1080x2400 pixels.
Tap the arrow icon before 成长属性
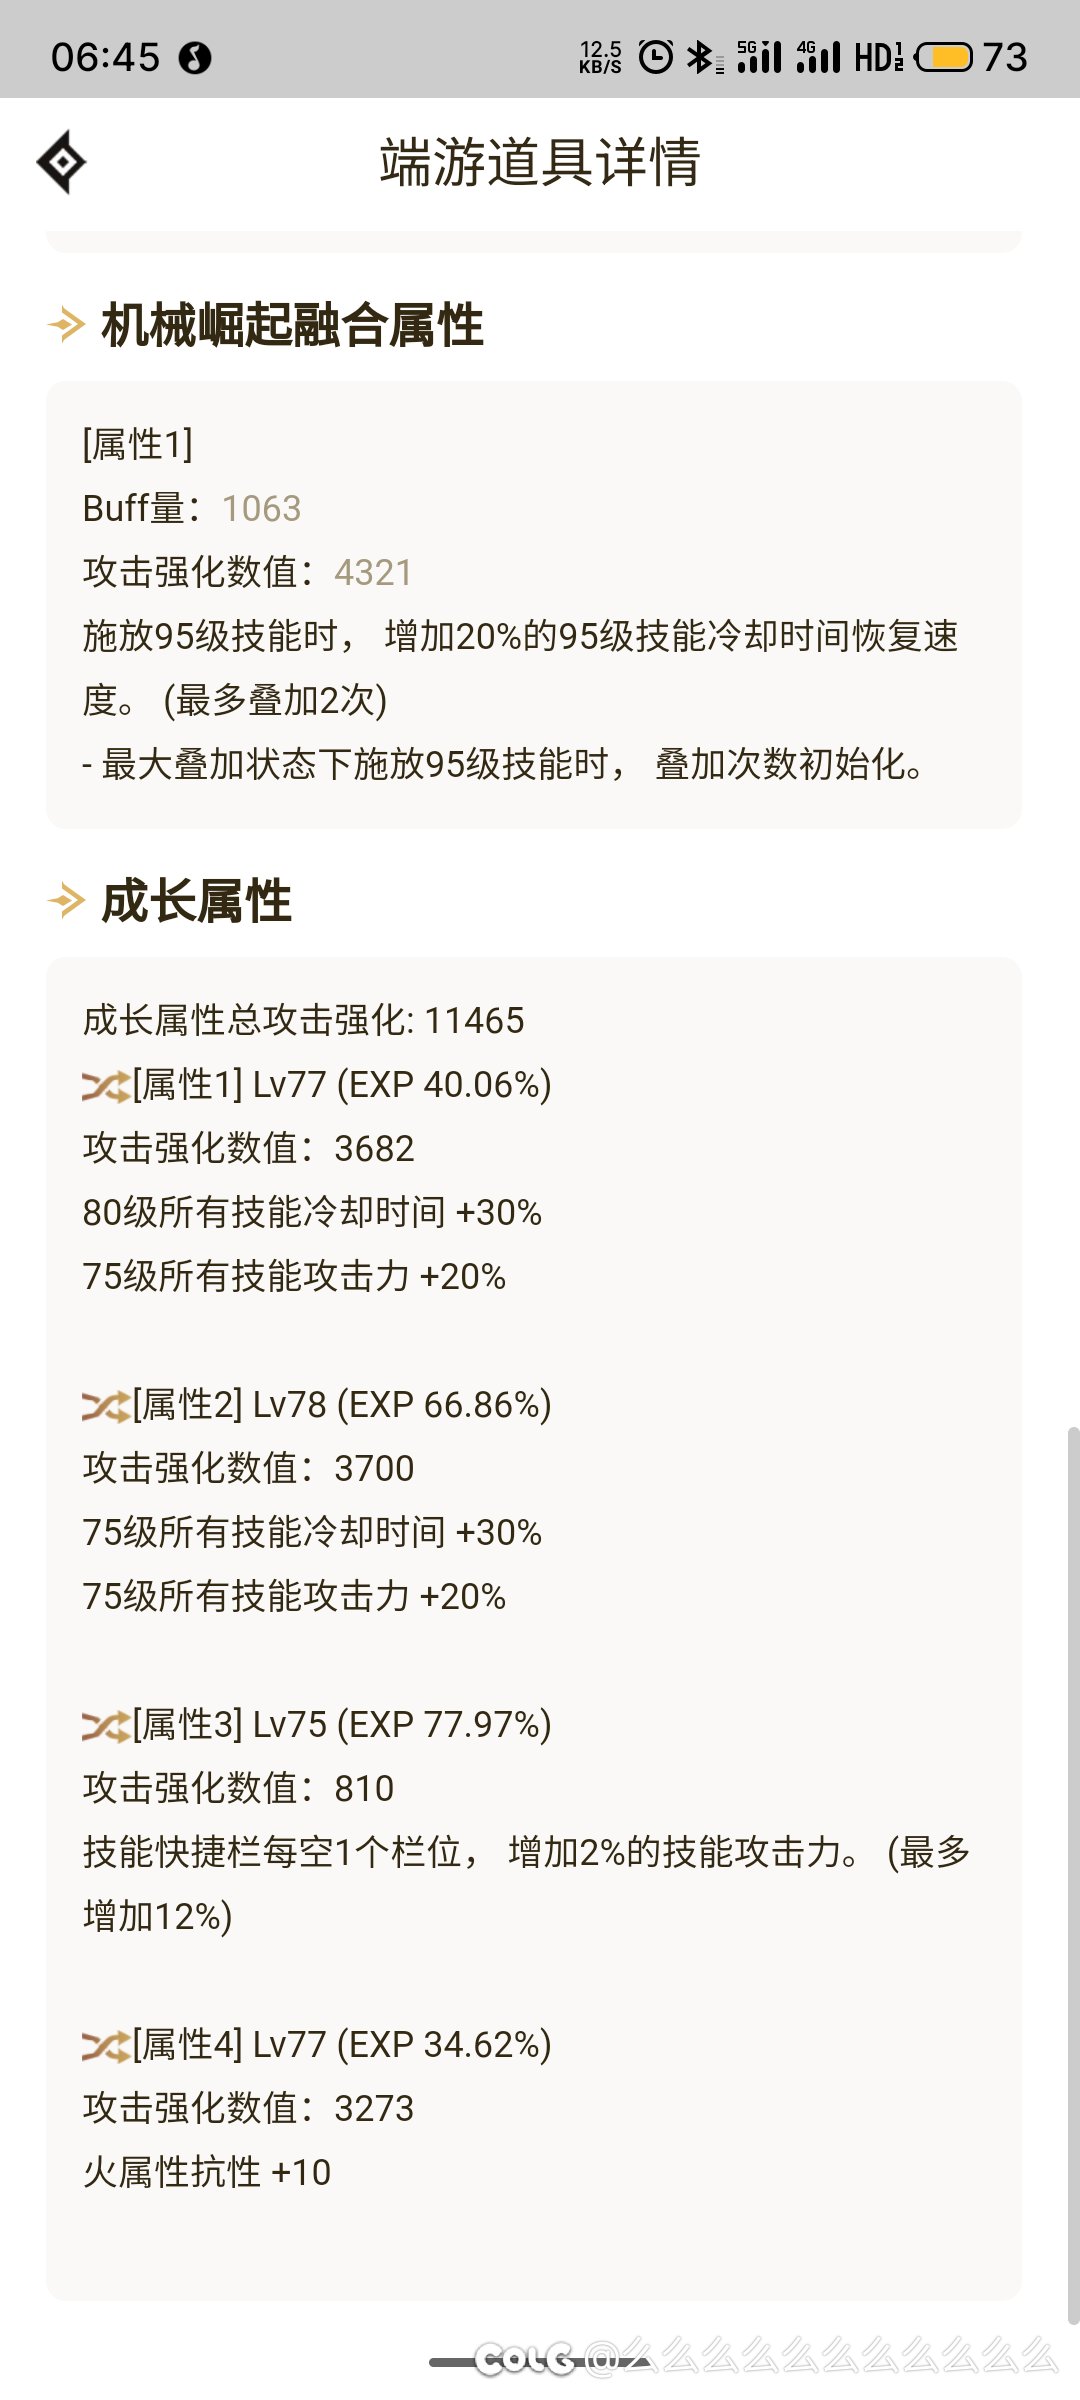pyautogui.click(x=66, y=901)
